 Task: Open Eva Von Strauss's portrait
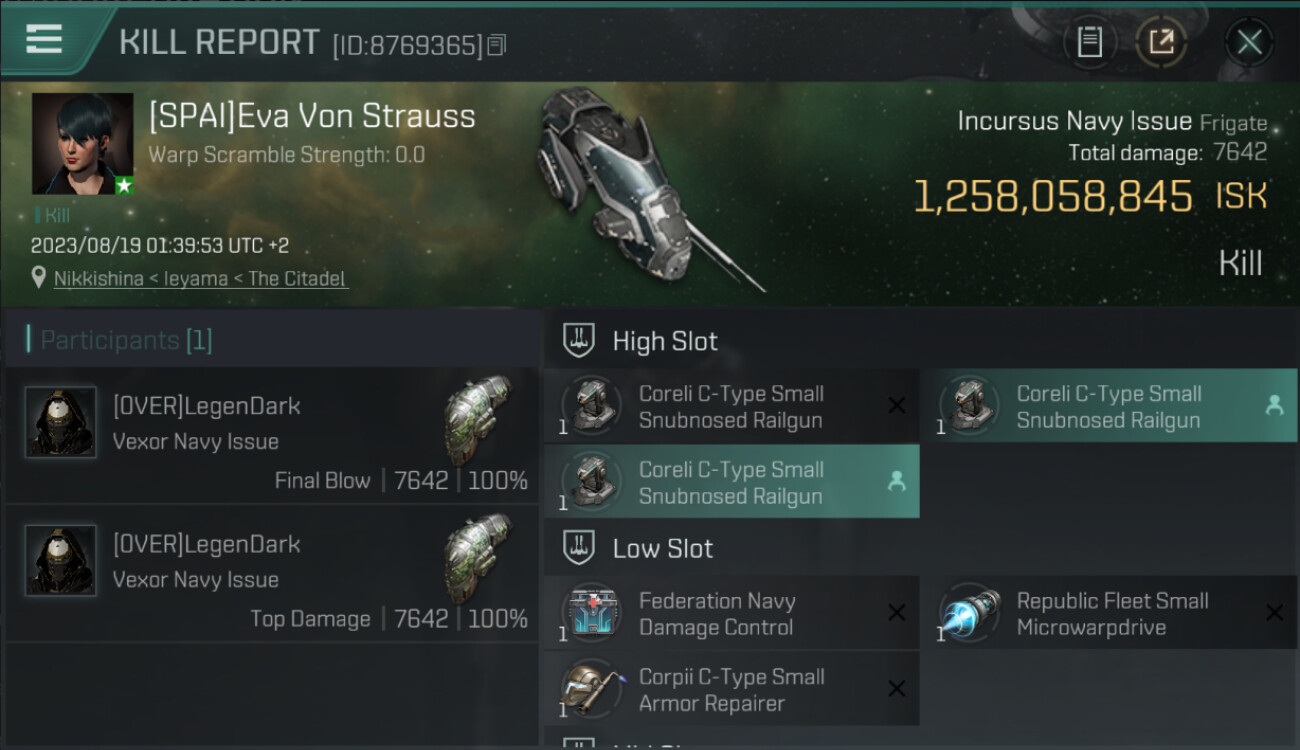click(x=82, y=144)
